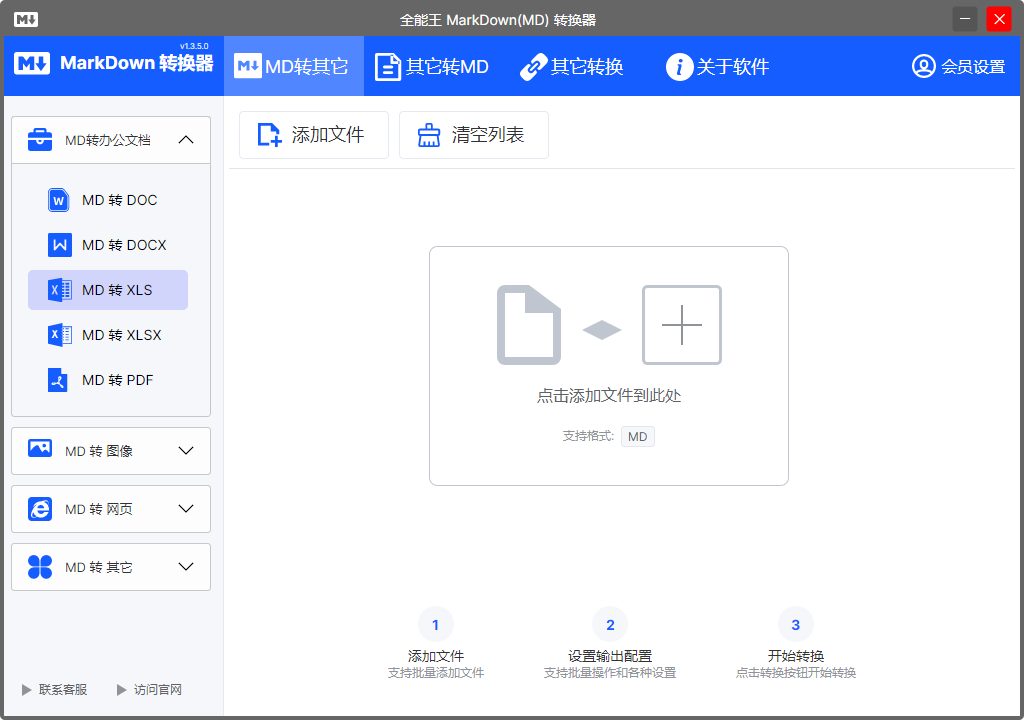Click the link chain icon for 其它转换

coord(533,67)
